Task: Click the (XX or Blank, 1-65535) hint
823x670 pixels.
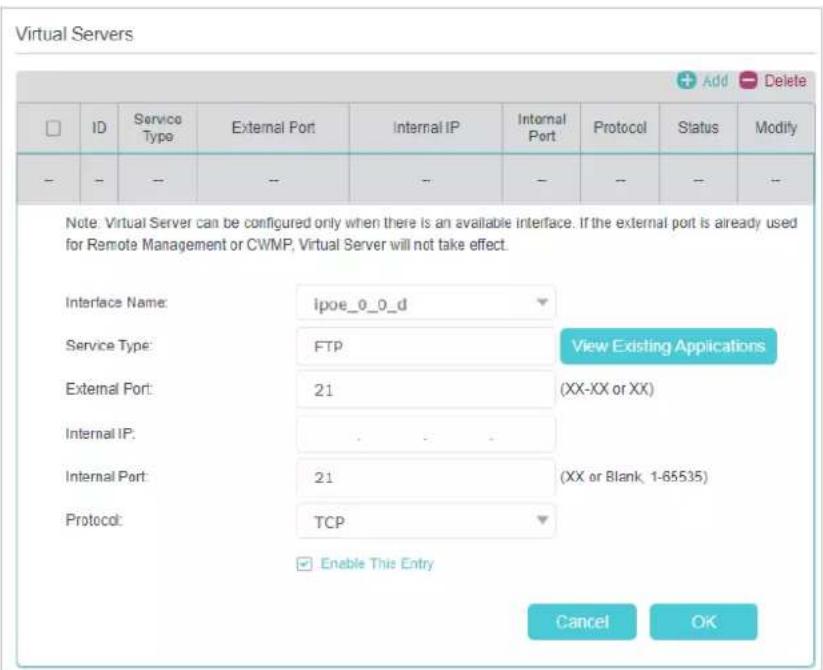Action: [x=634, y=477]
